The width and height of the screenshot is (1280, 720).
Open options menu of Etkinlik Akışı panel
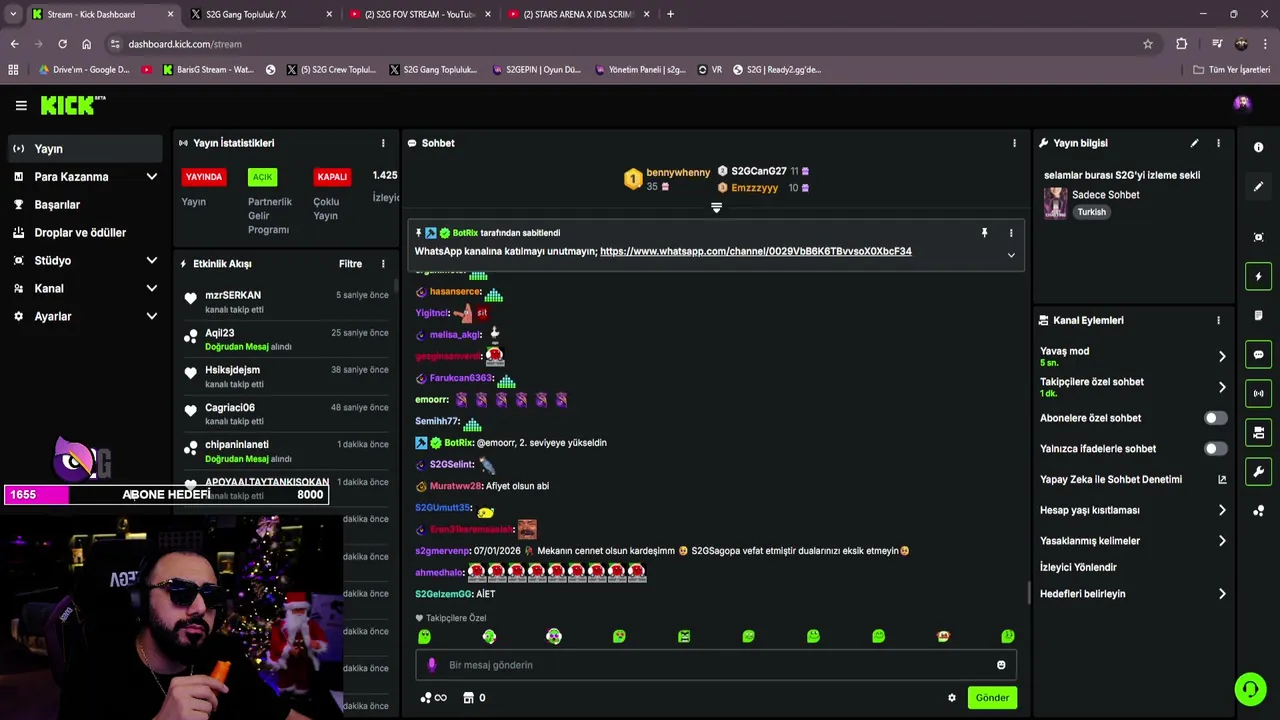[383, 264]
